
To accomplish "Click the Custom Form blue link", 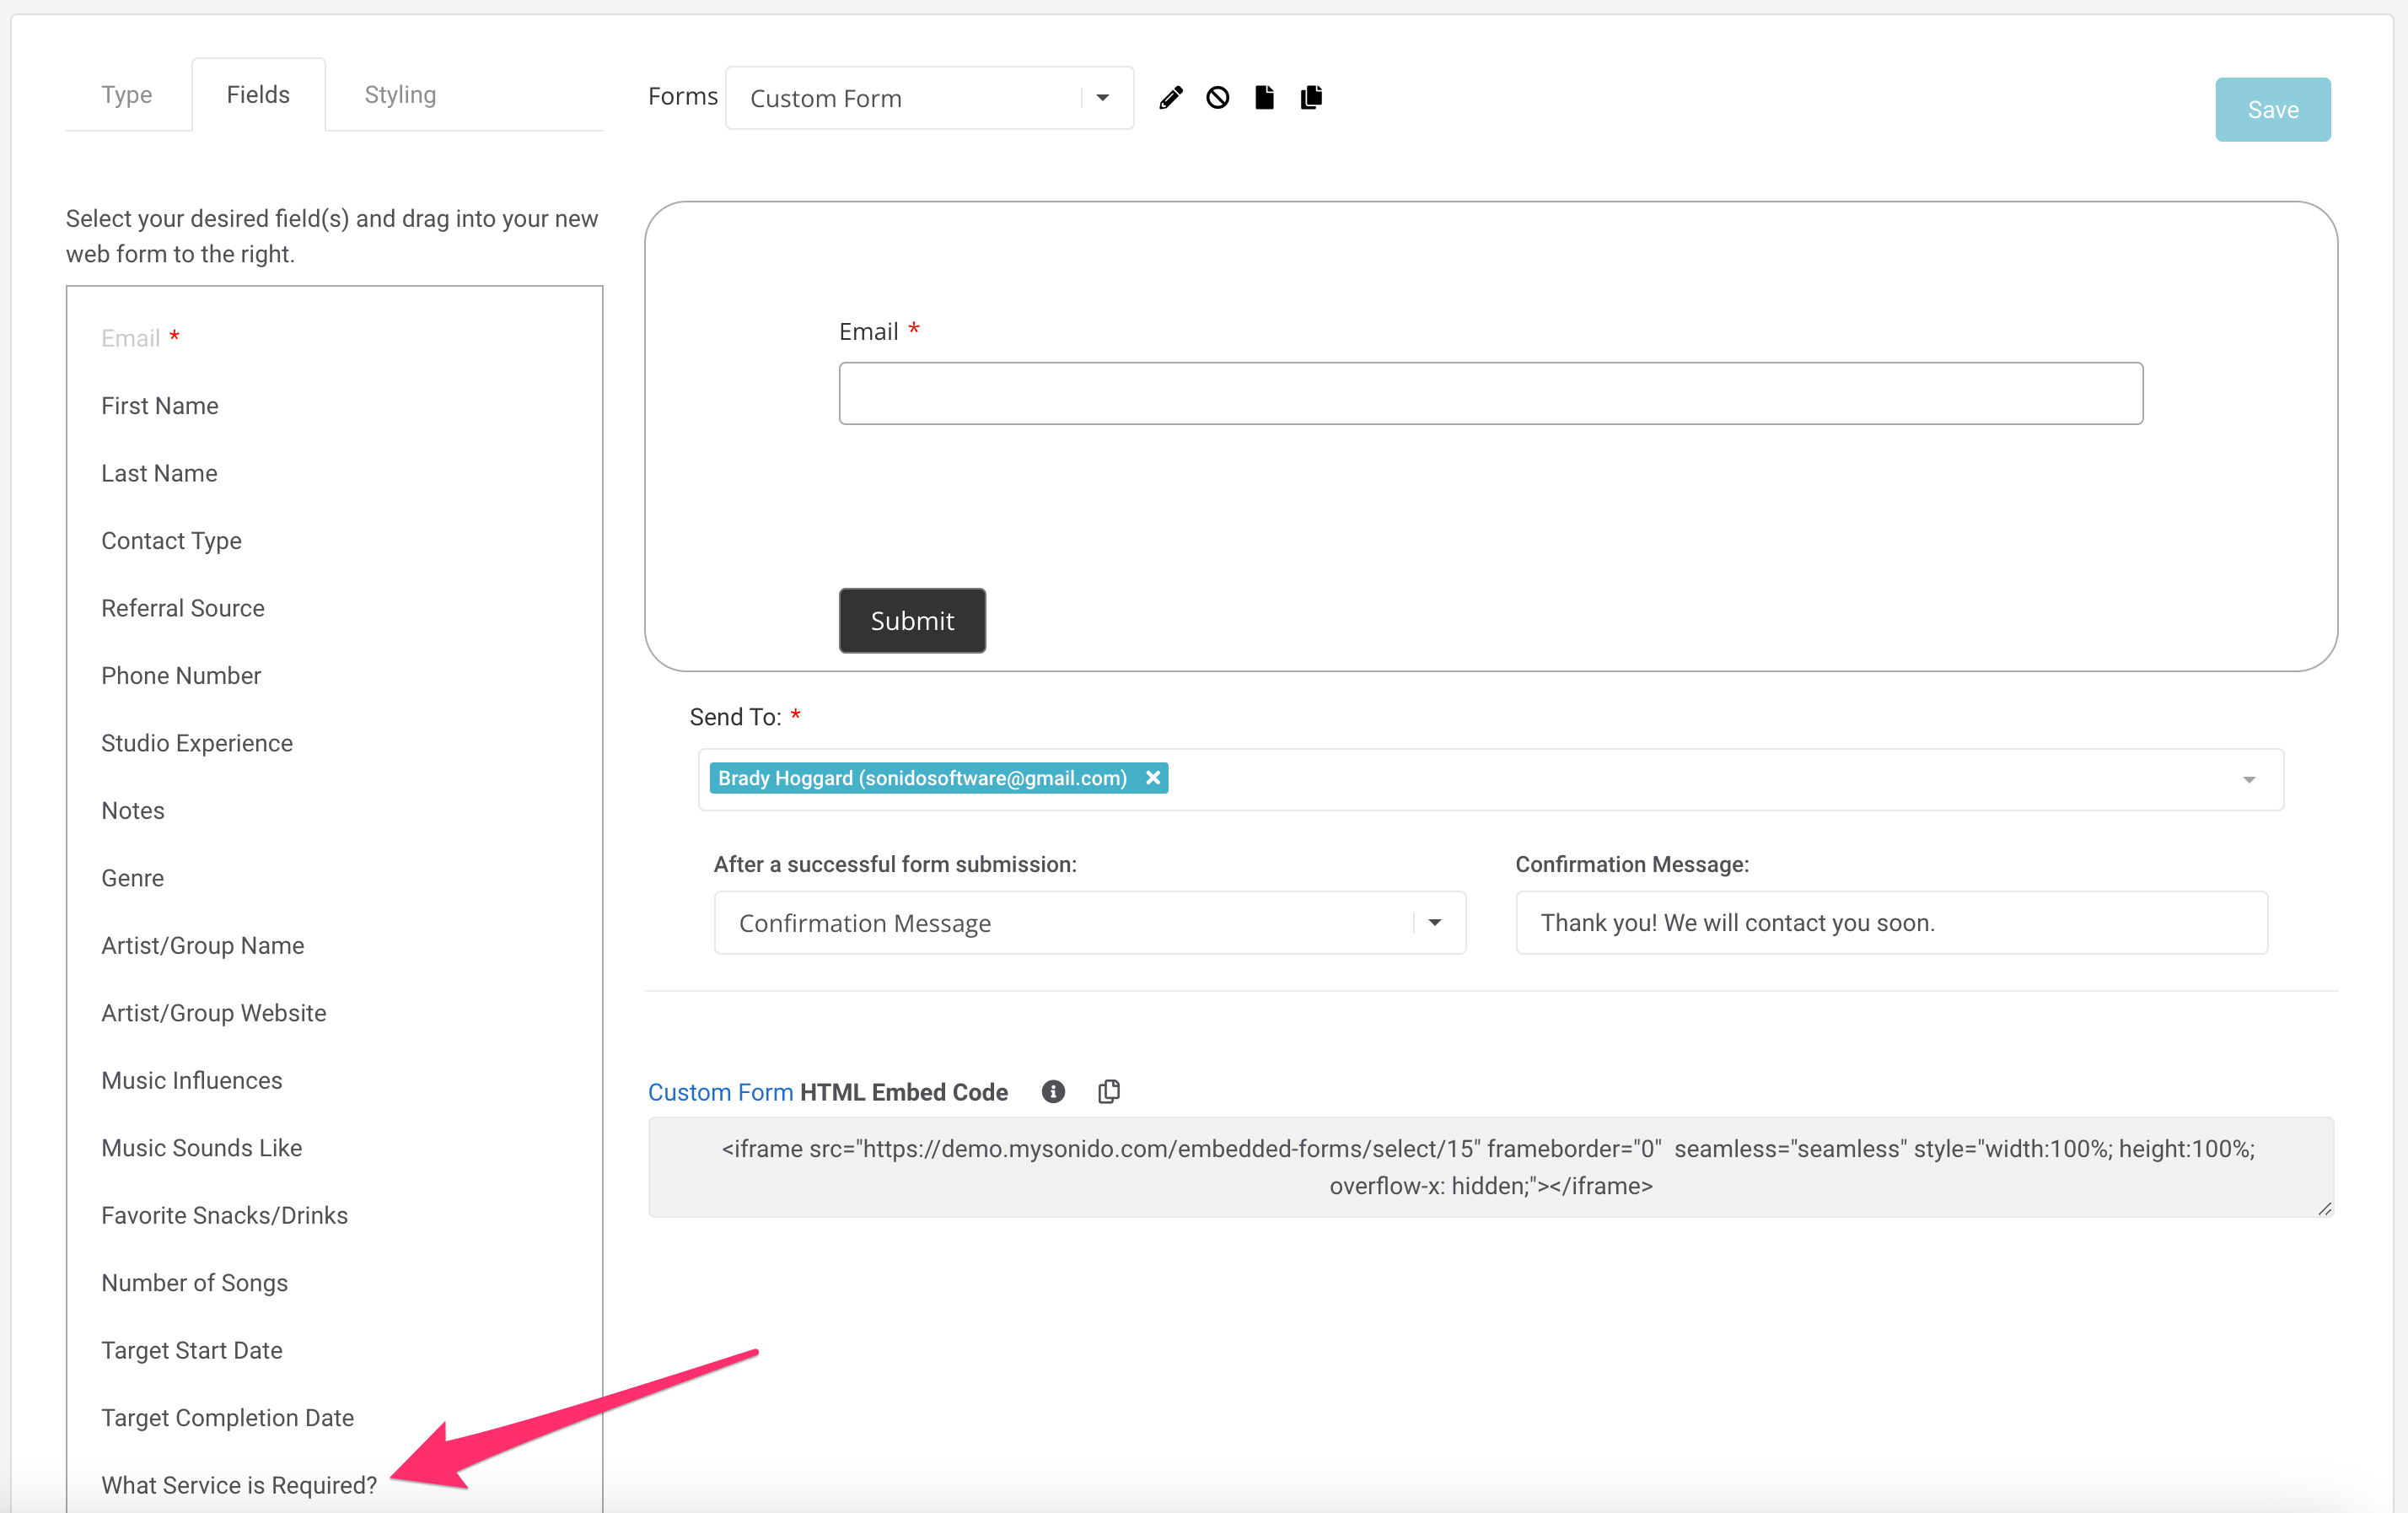I will click(720, 1092).
